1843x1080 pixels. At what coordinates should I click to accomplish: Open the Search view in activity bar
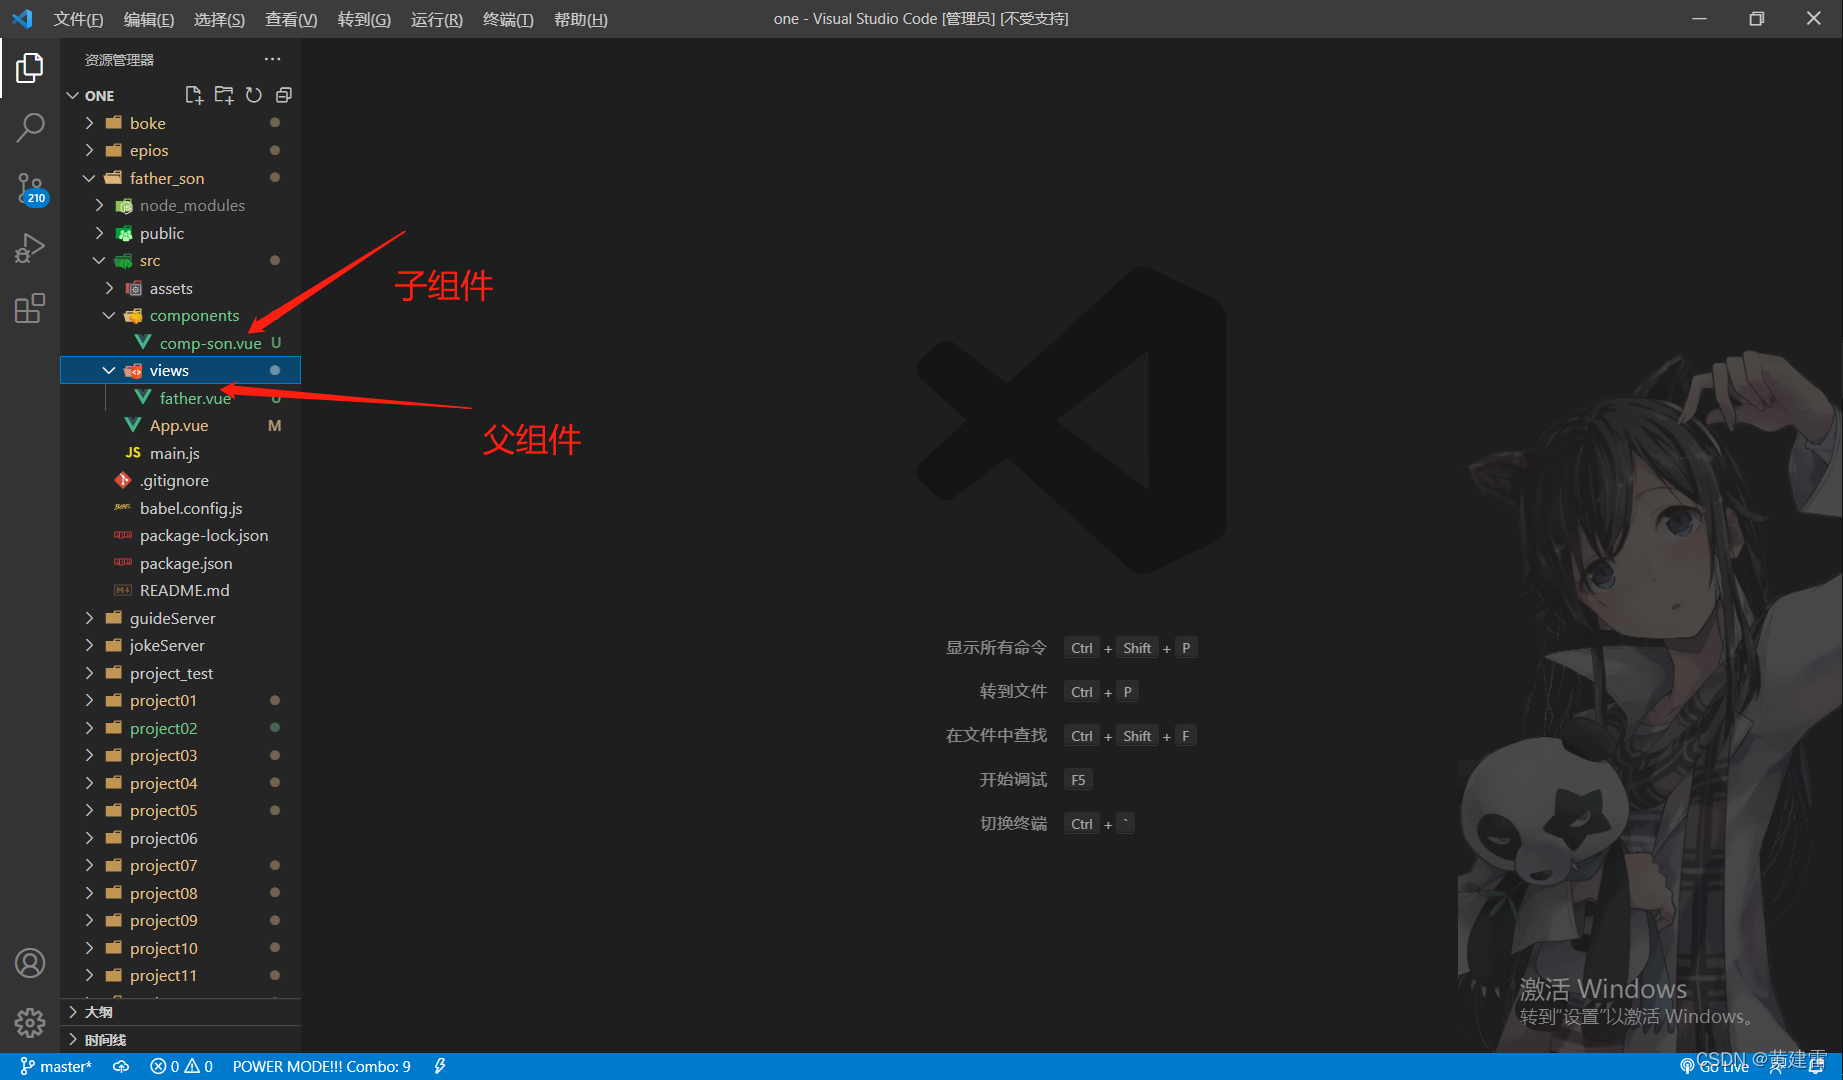[30, 127]
